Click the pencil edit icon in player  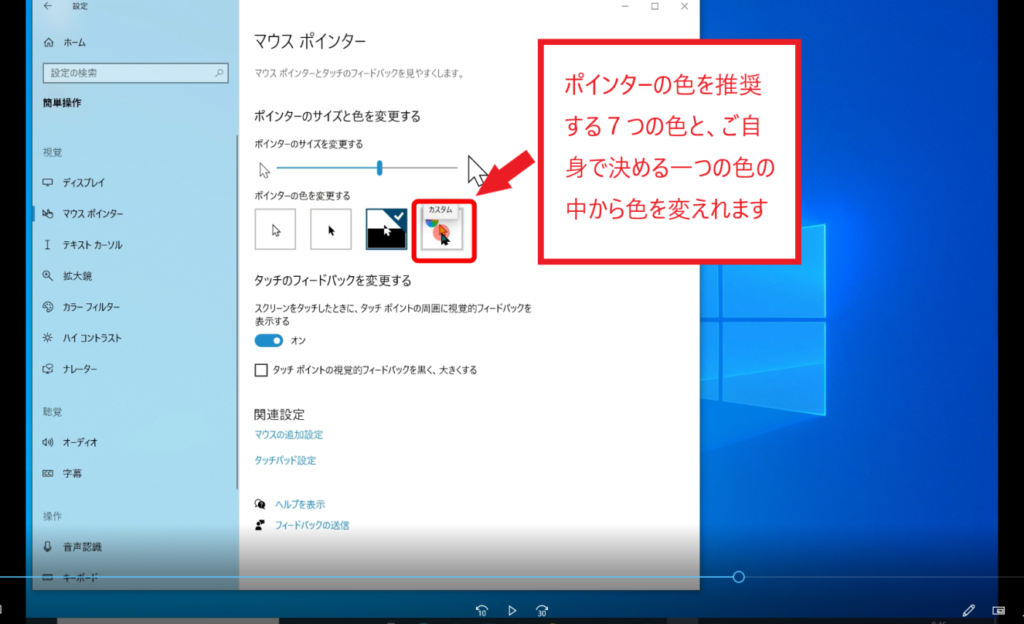pos(968,609)
